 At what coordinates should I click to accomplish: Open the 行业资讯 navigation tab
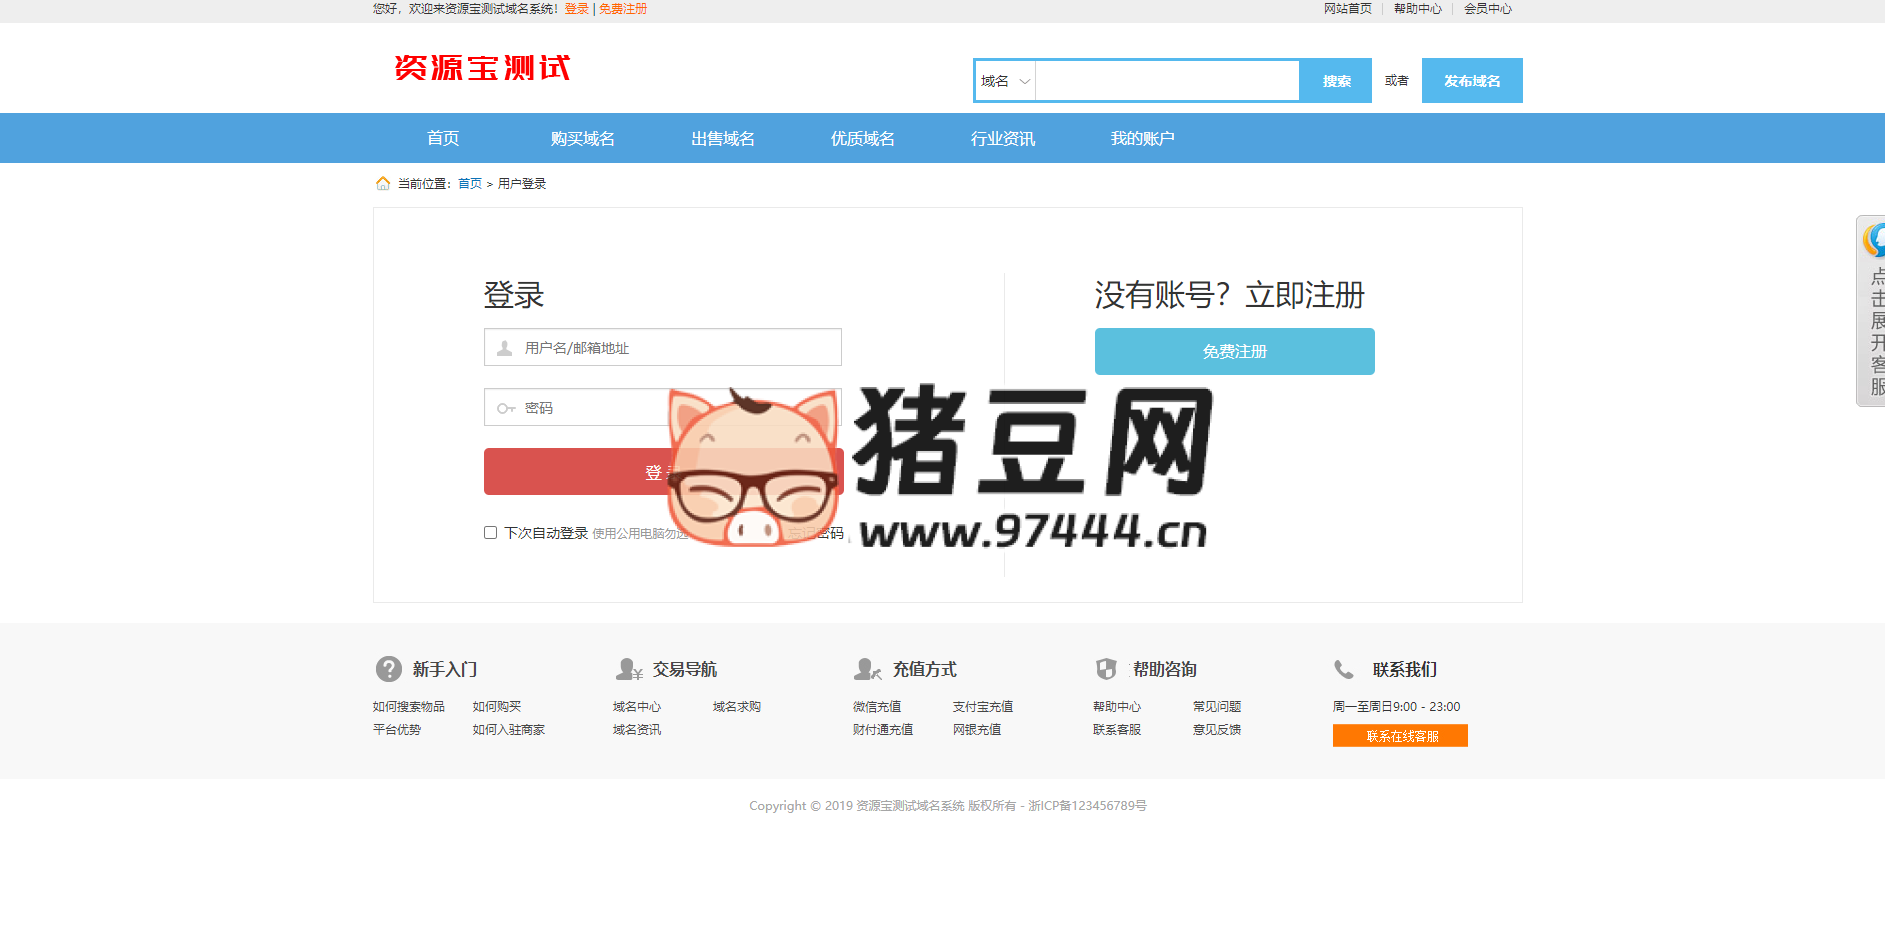[x=1003, y=138]
